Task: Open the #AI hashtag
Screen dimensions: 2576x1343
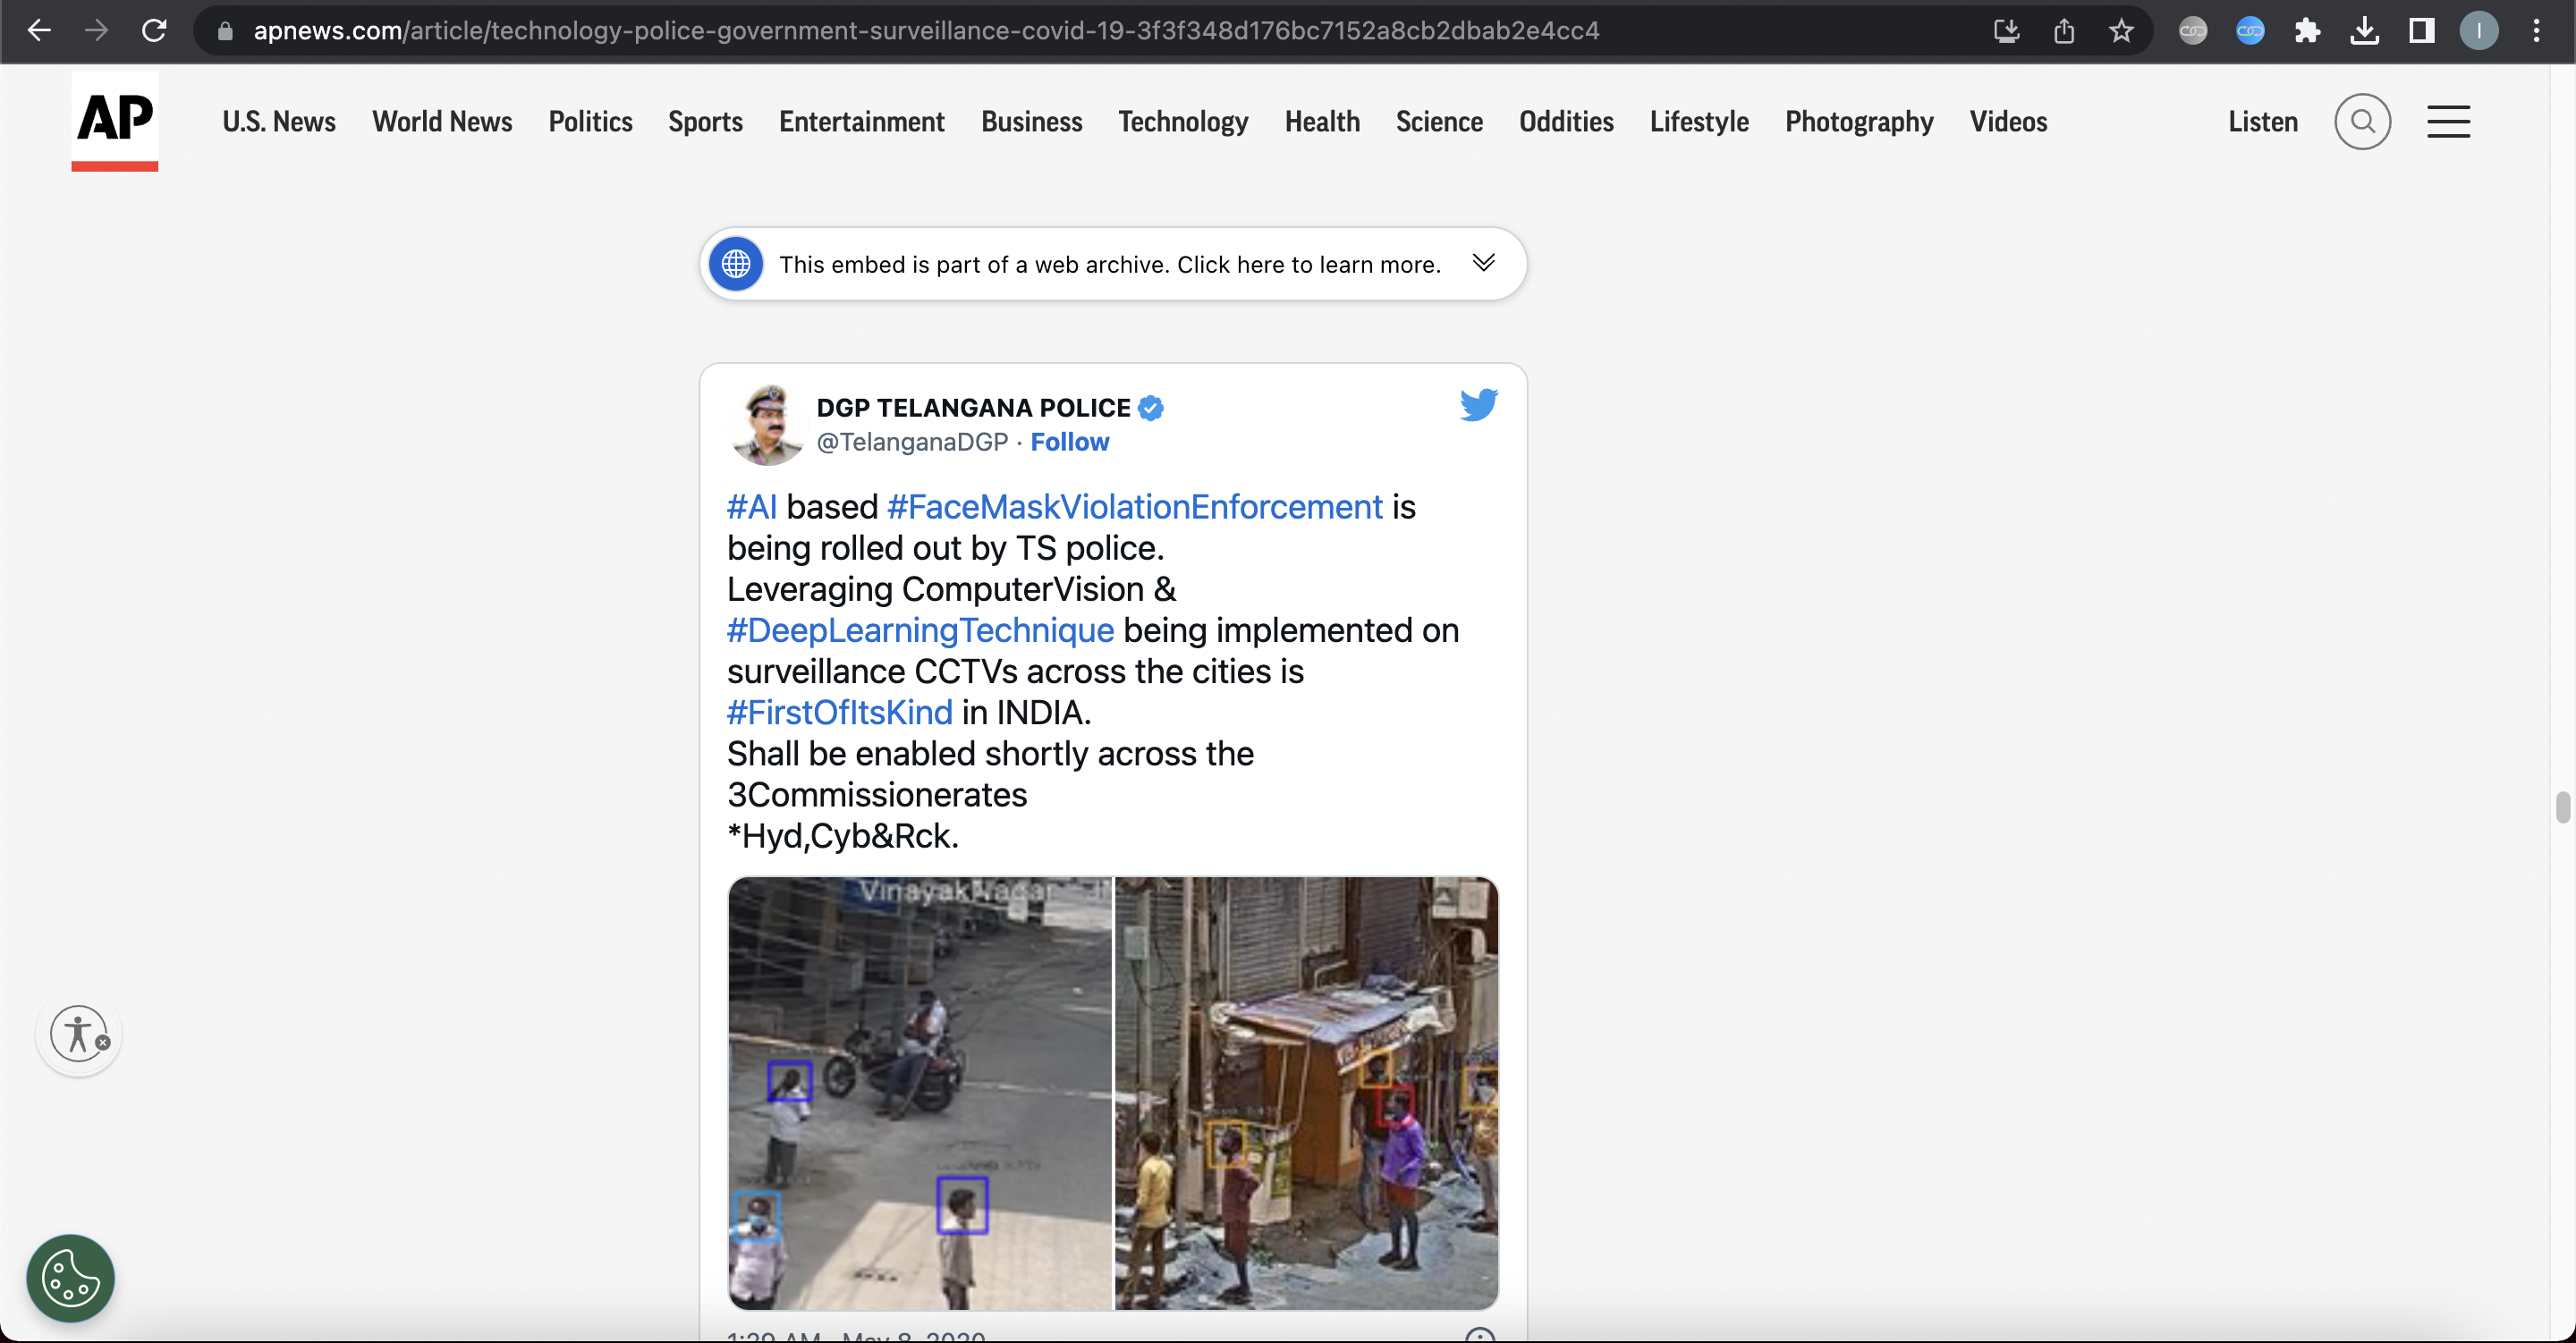Action: click(752, 507)
